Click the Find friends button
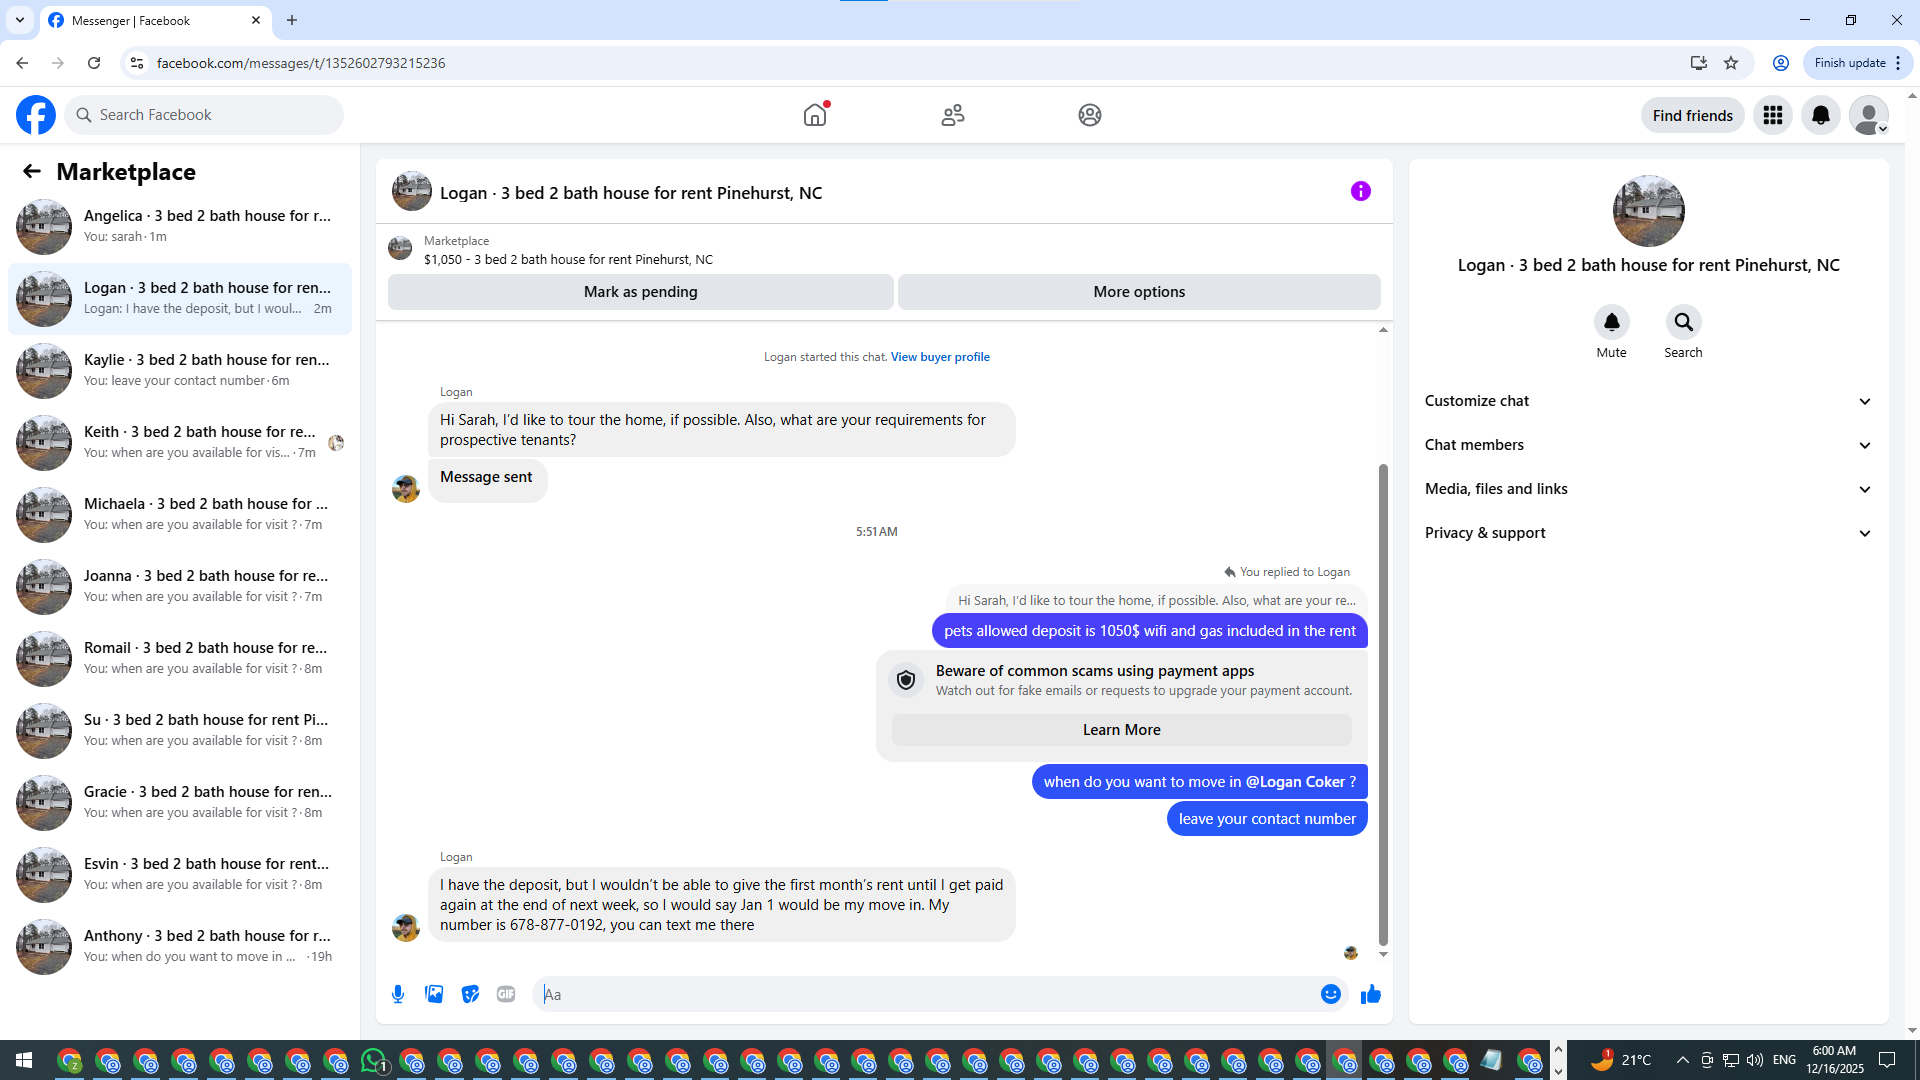This screenshot has width=1920, height=1080. tap(1693, 115)
